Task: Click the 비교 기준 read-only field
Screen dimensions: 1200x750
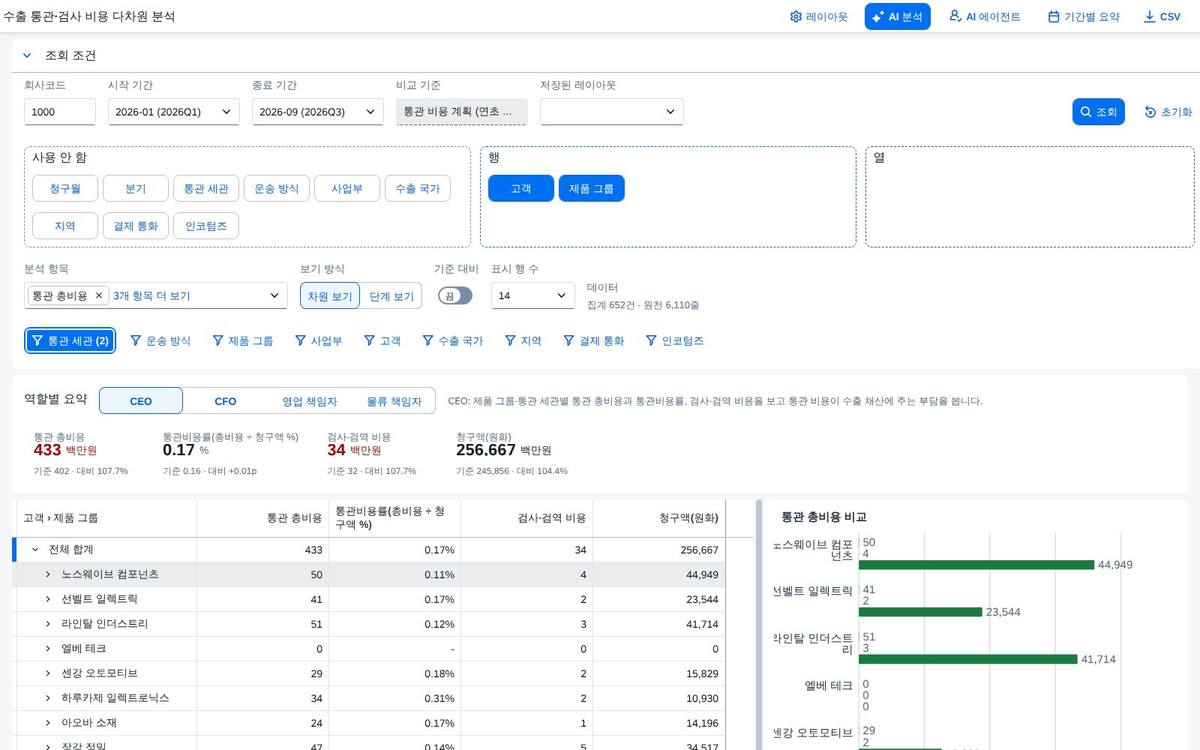Action: 461,112
